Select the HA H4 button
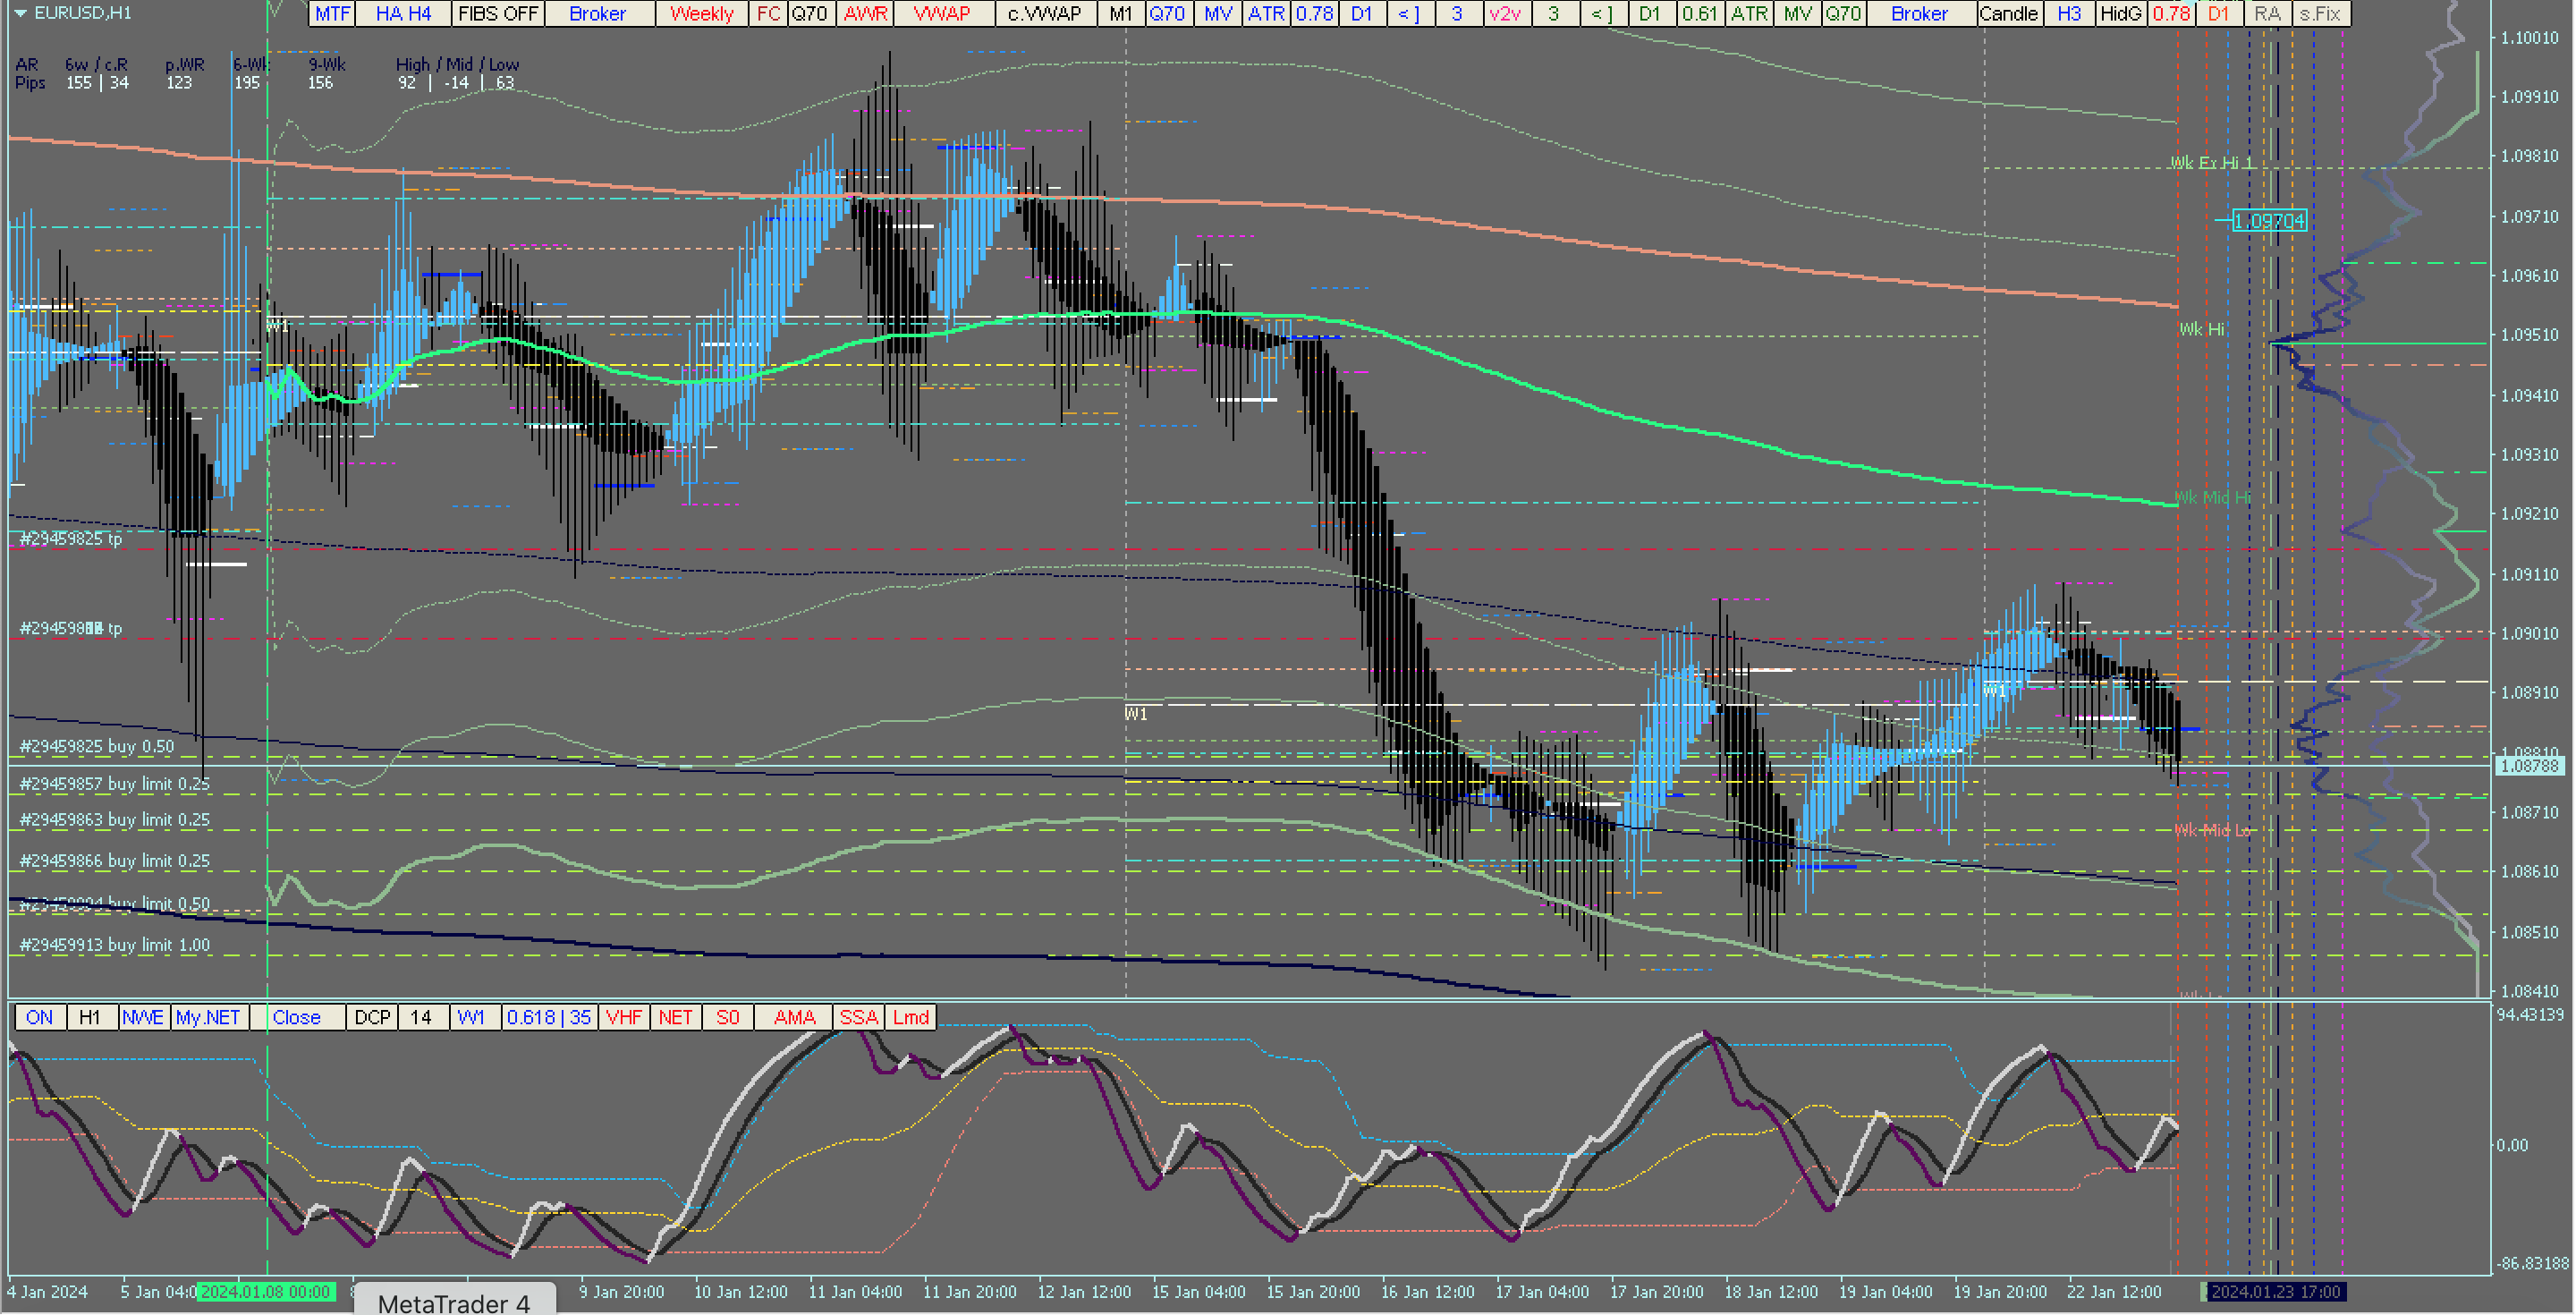 pos(403,13)
